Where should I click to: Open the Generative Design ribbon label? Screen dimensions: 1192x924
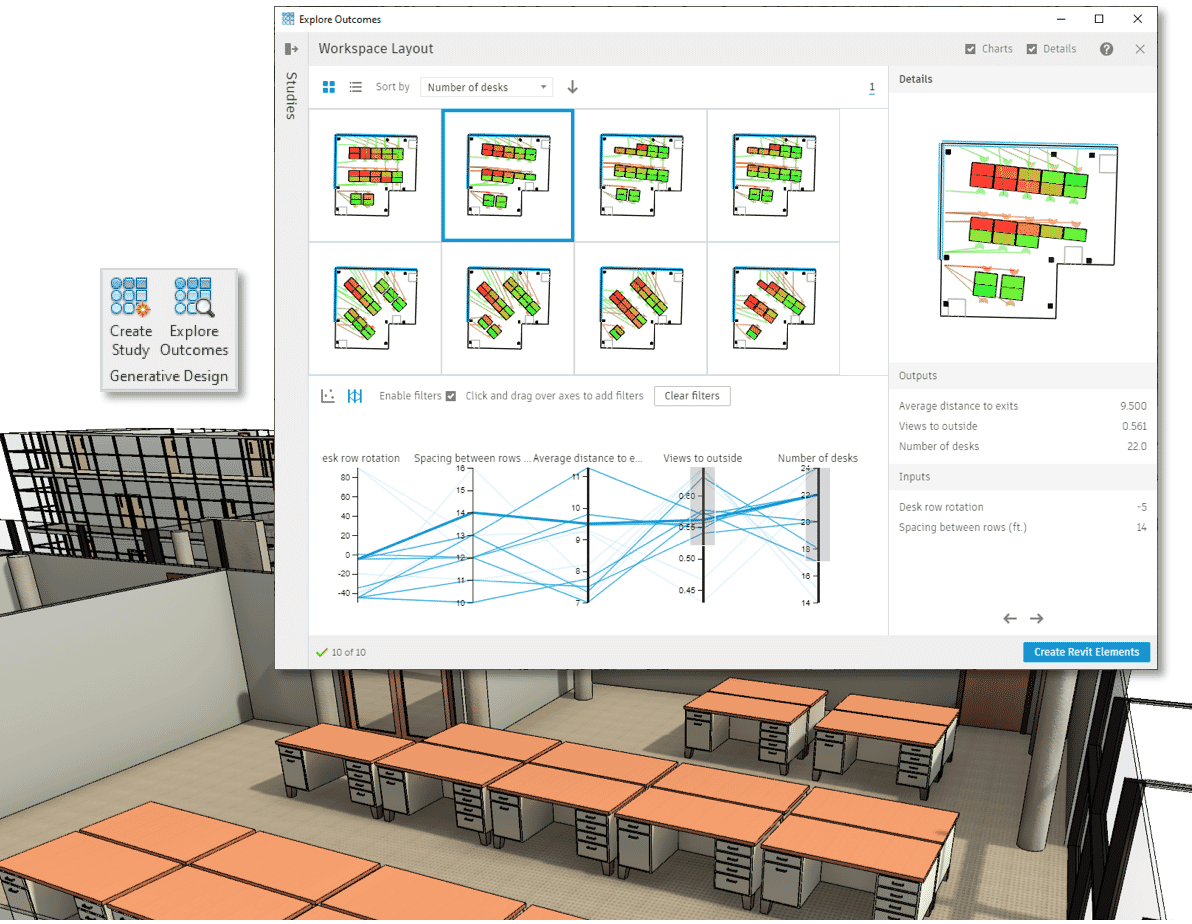[x=168, y=376]
